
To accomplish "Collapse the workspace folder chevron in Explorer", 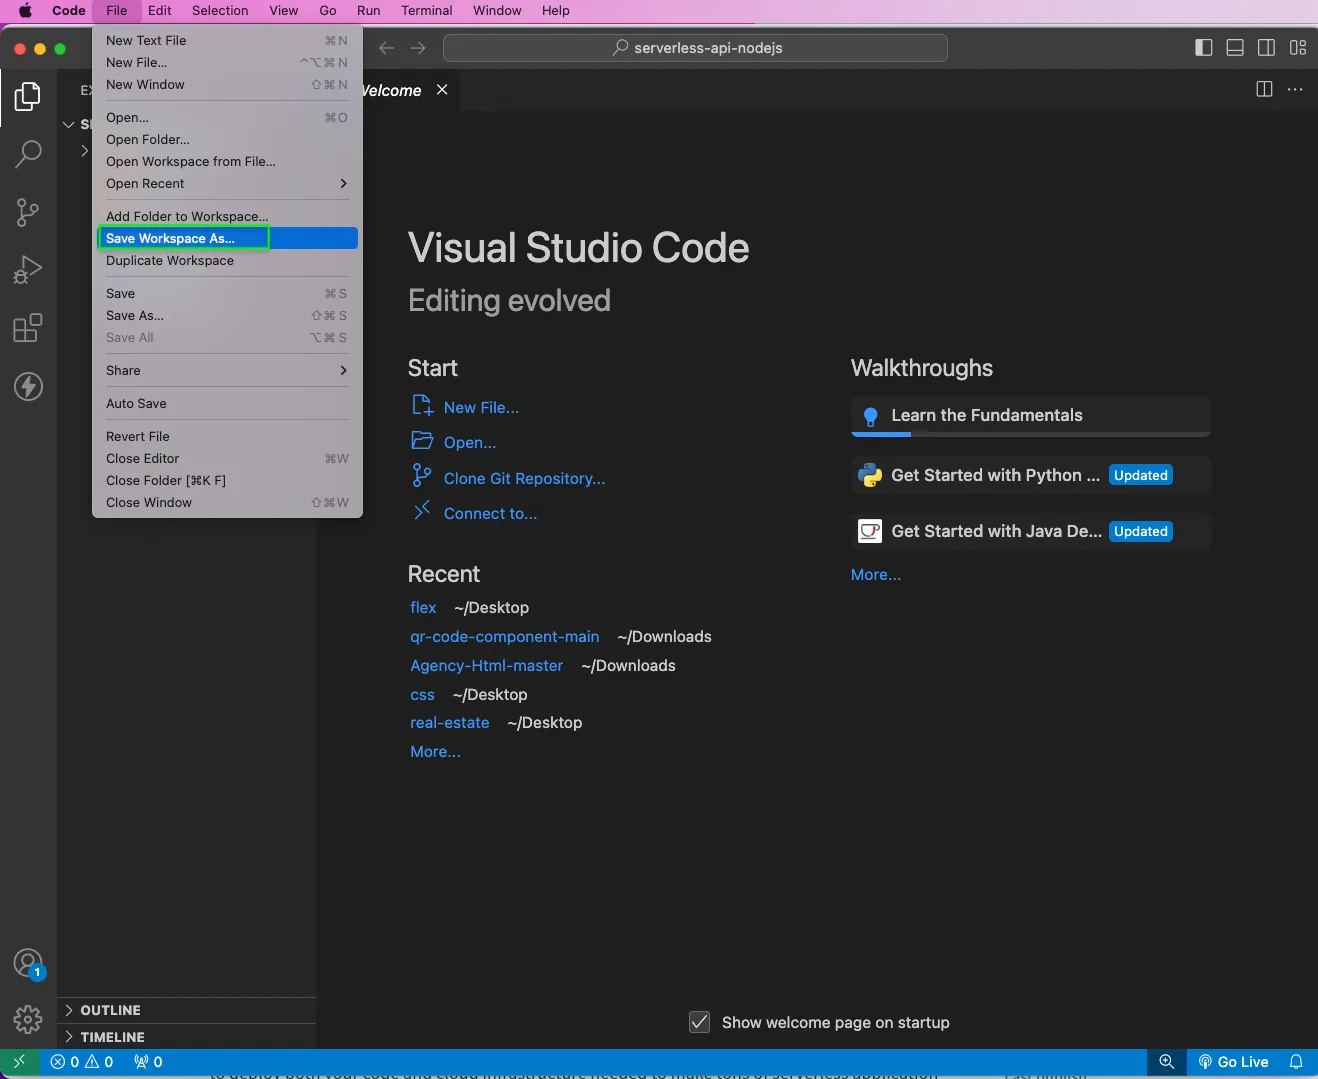I will click(x=69, y=125).
